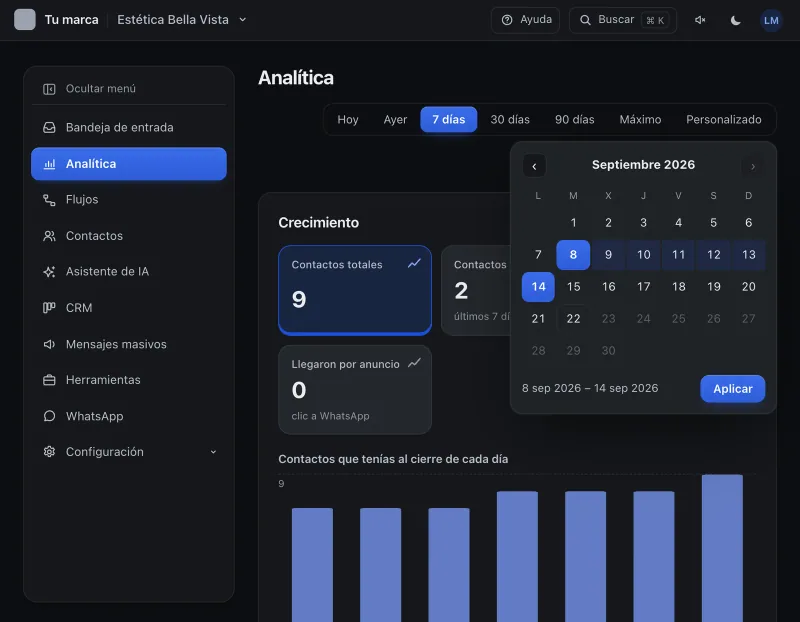Click the Ocultar menú sidebar icon
The image size is (800, 622).
tap(49, 89)
